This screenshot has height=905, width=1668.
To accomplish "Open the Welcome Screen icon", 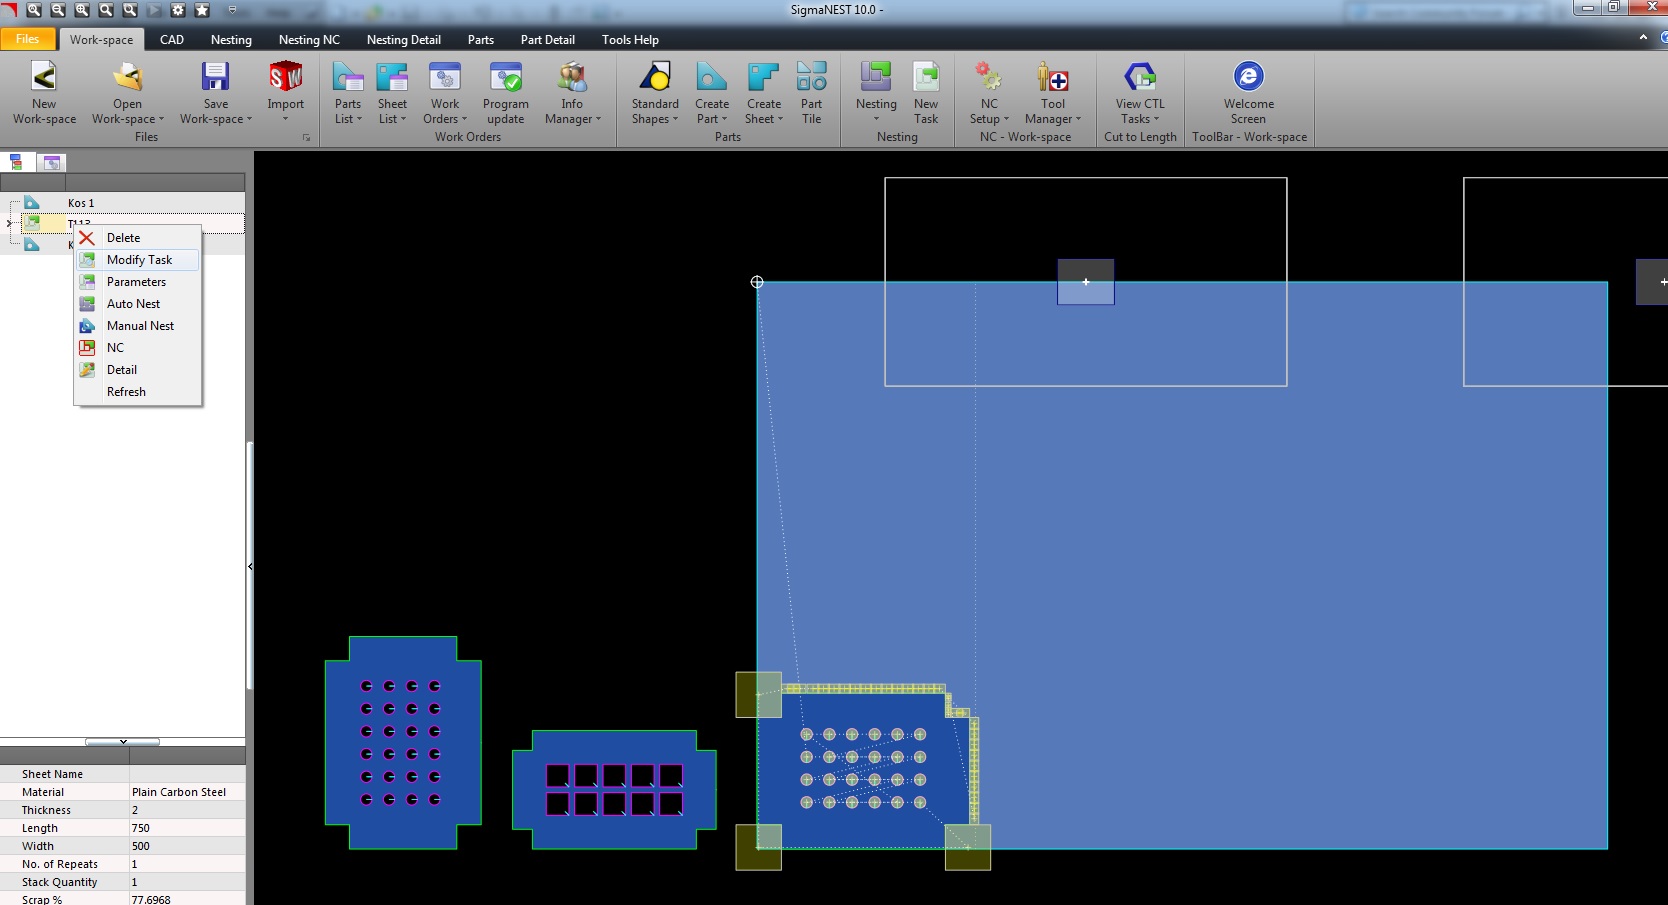I will click(1248, 78).
